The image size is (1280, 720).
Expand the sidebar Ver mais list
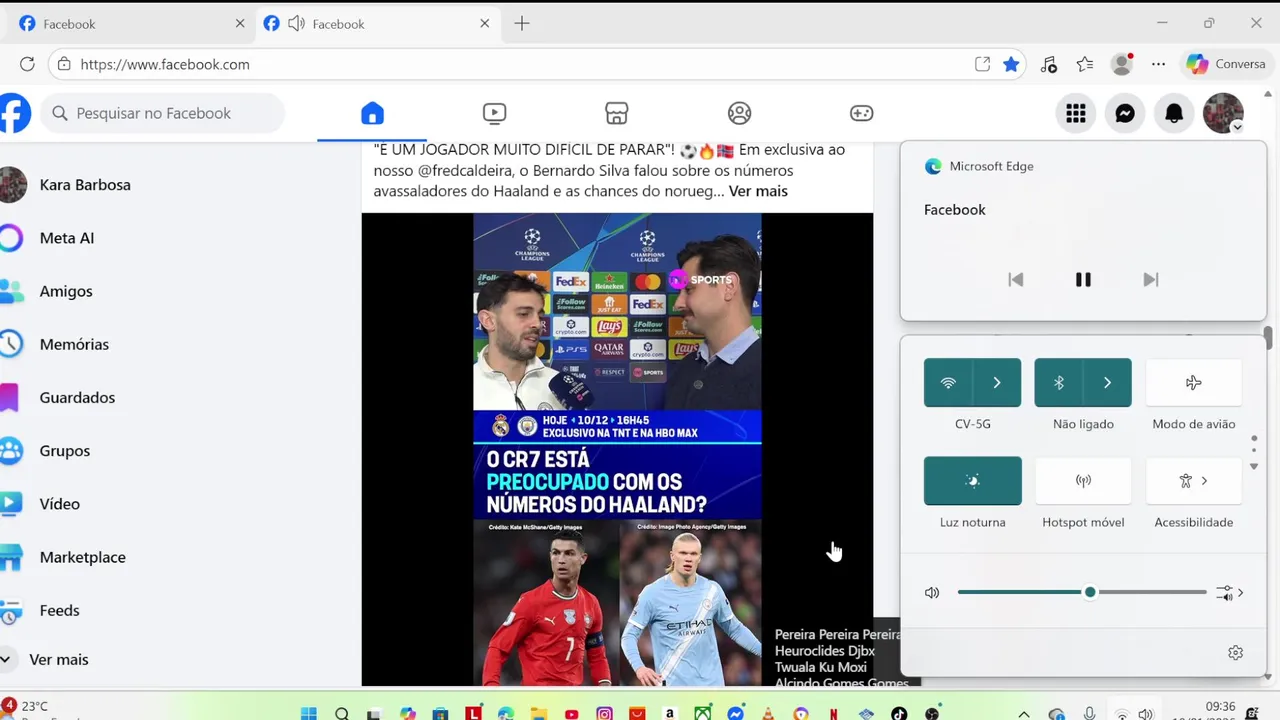[58, 659]
